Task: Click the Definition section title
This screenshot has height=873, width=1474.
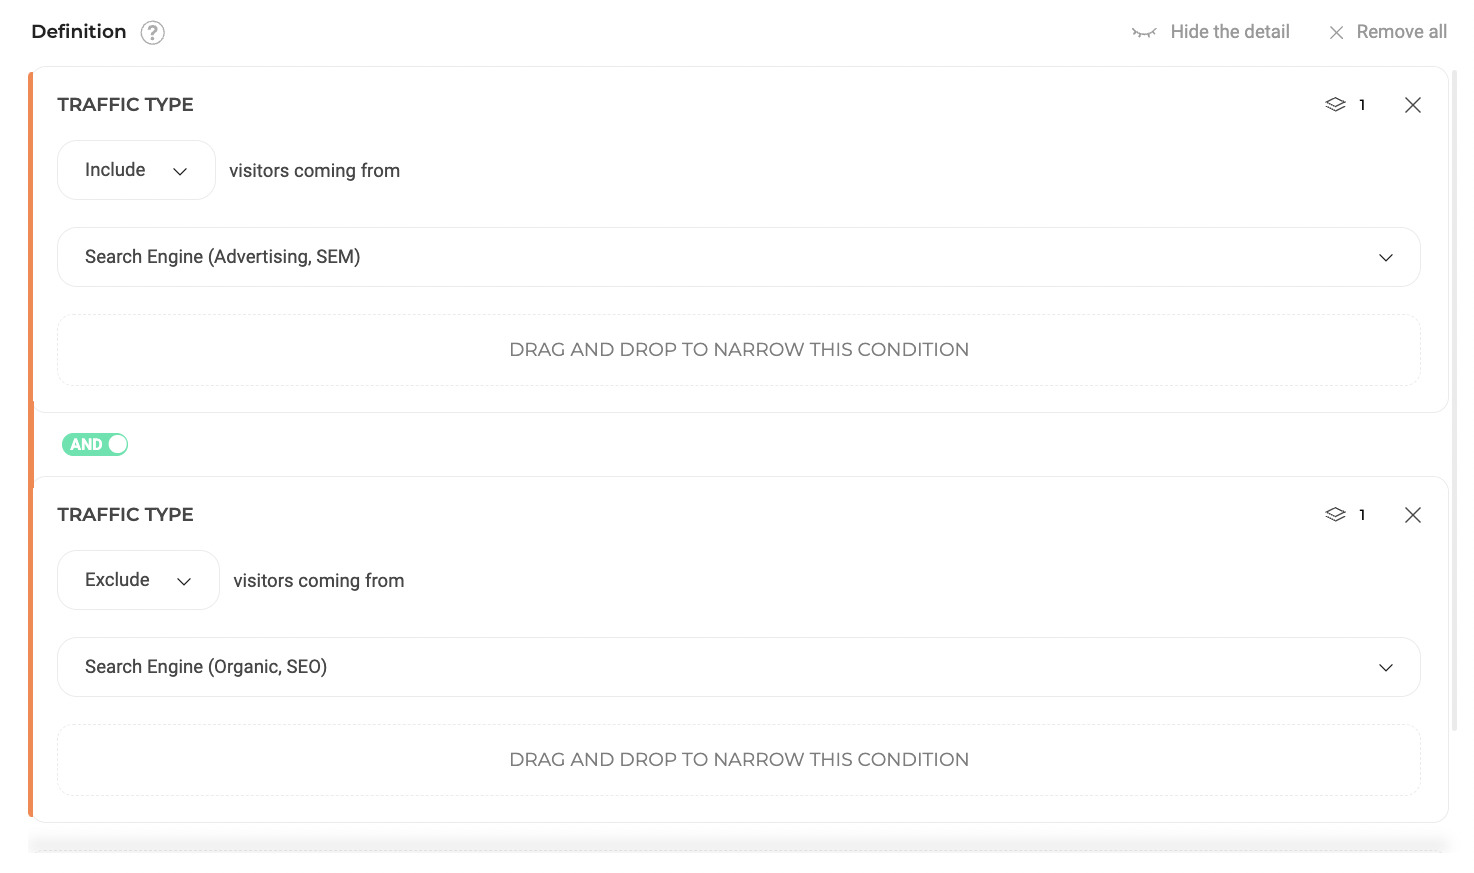Action: point(79,32)
